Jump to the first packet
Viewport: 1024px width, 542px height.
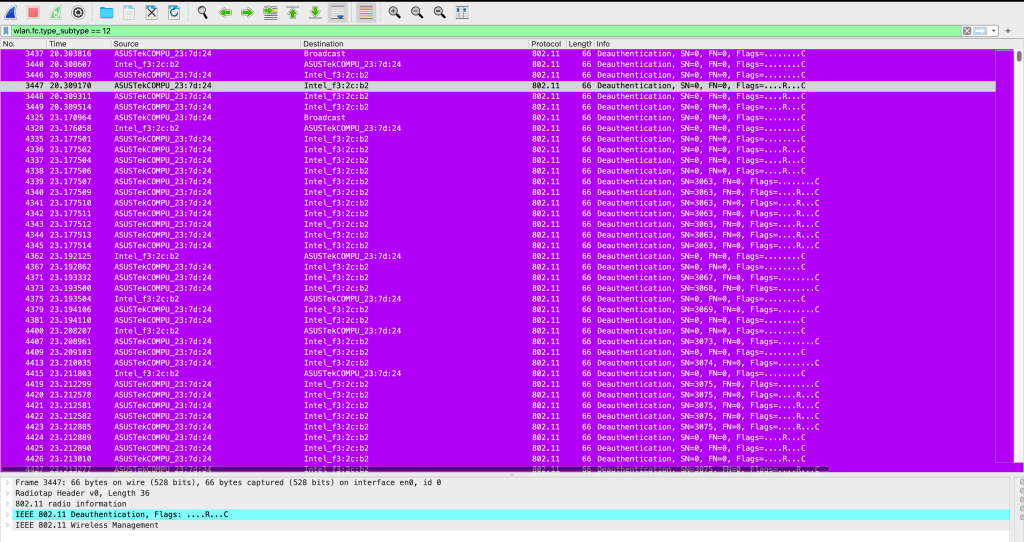pos(293,13)
